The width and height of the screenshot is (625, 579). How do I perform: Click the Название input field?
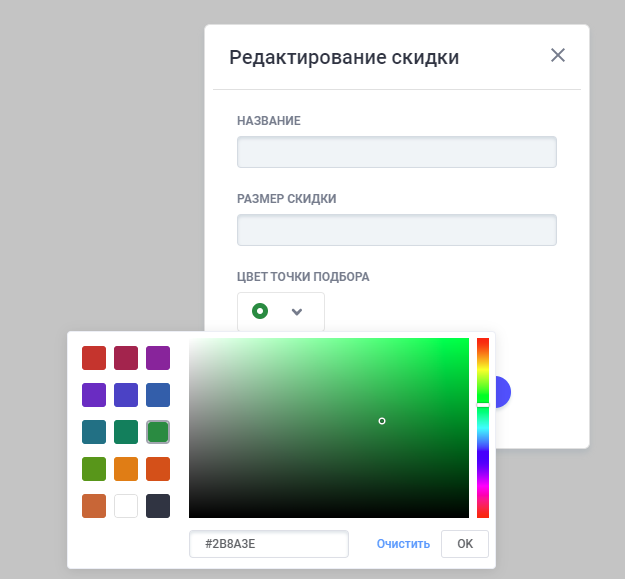[396, 152]
